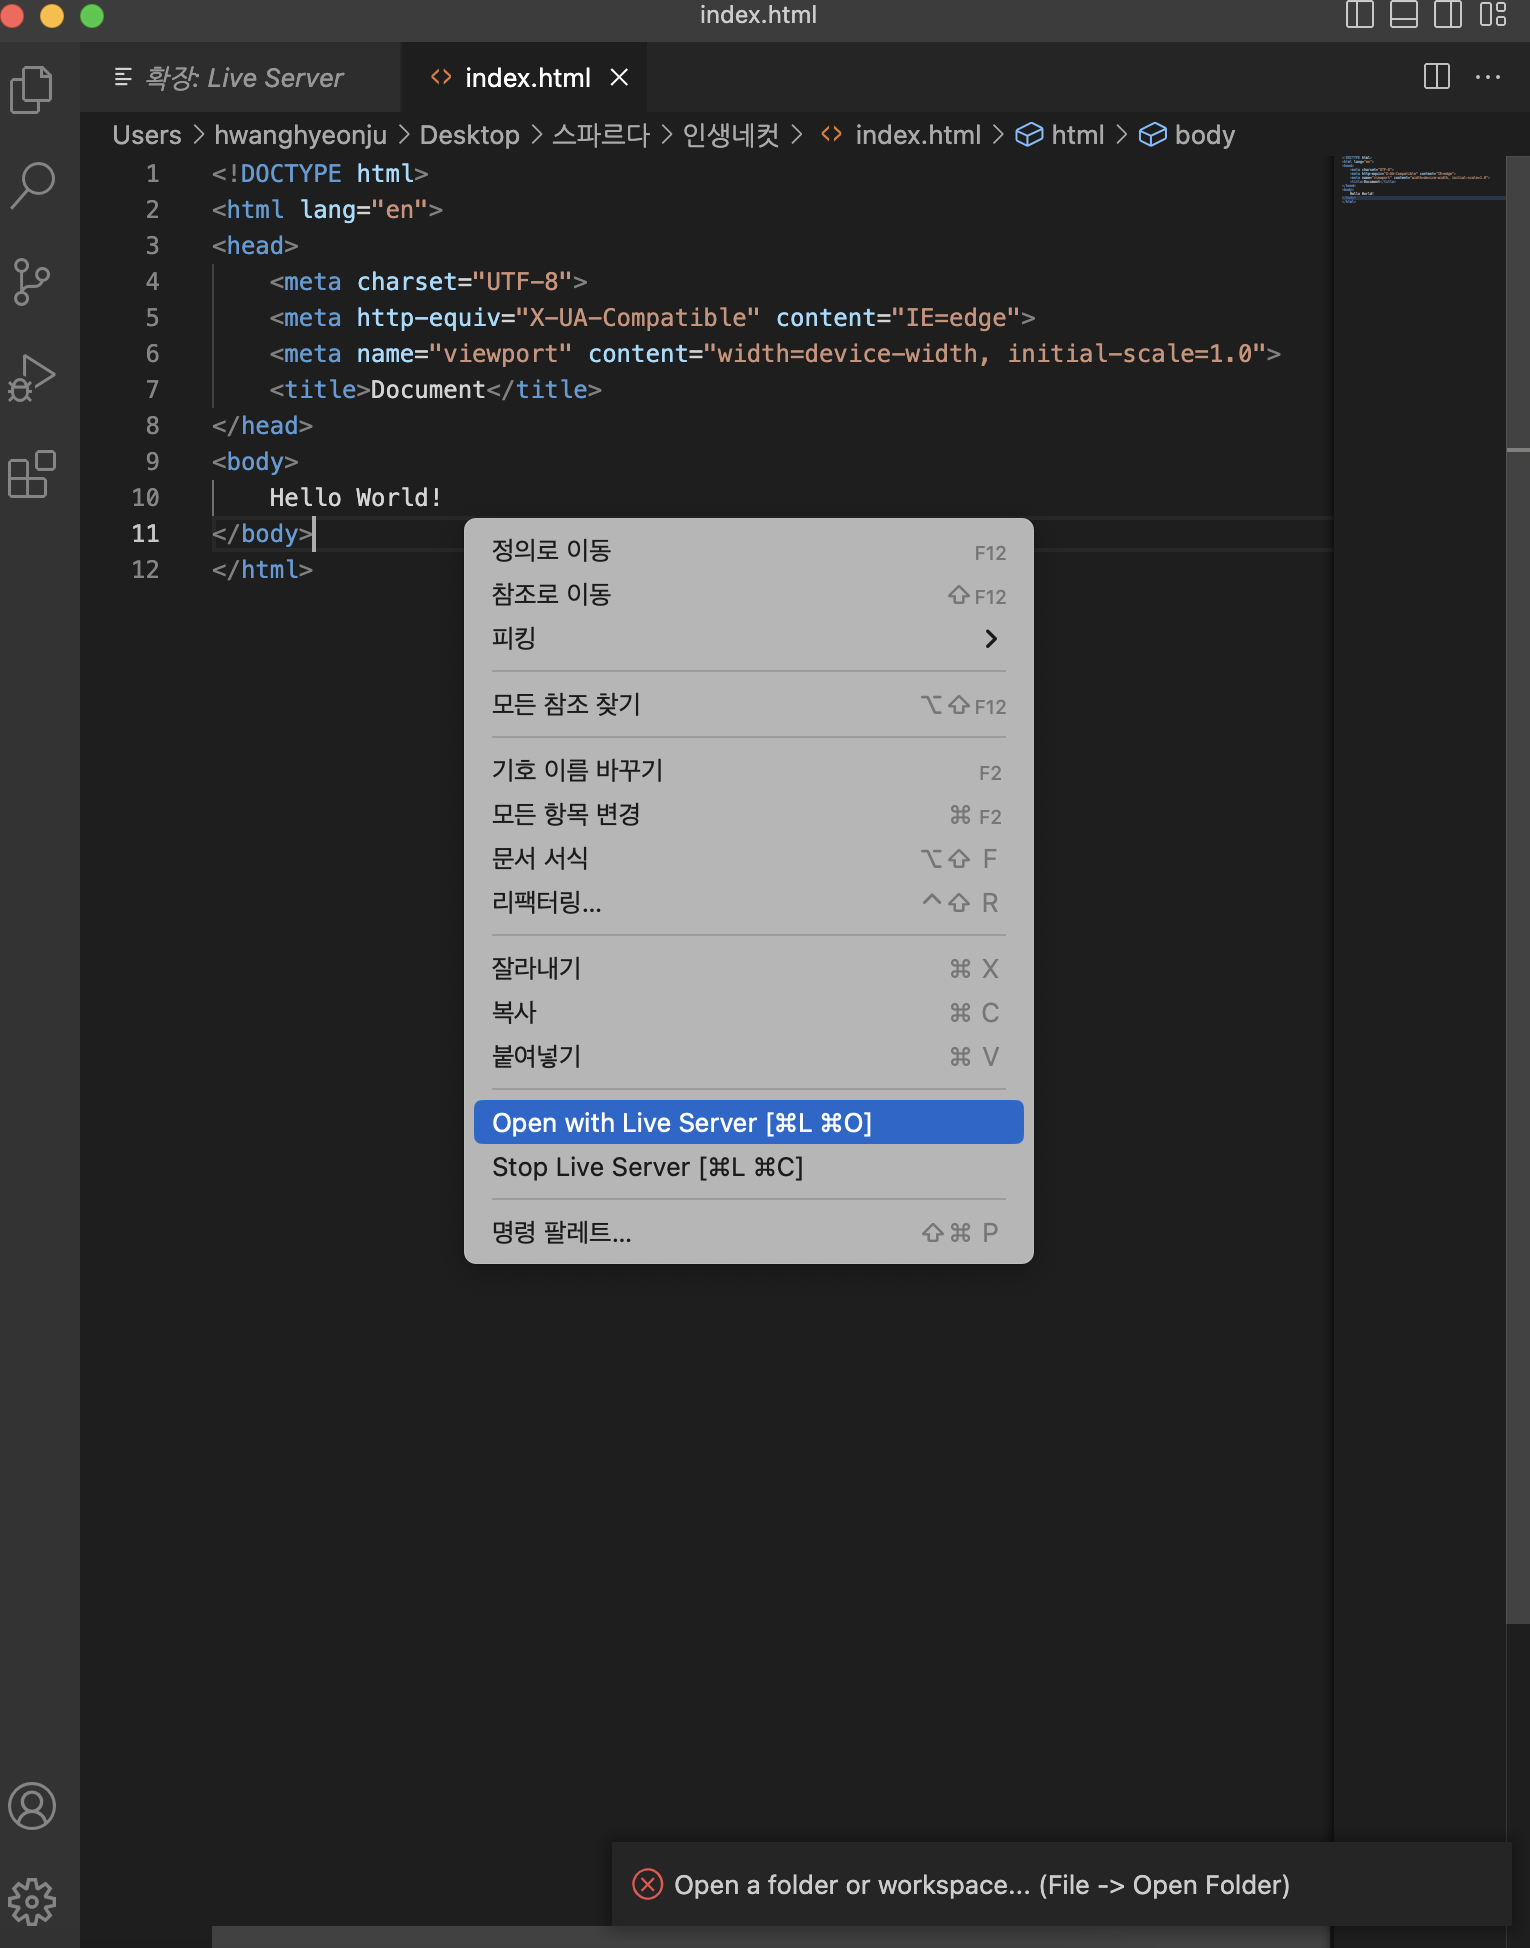The width and height of the screenshot is (1530, 1948).
Task: Click the closing </html> tag
Action: [262, 570]
